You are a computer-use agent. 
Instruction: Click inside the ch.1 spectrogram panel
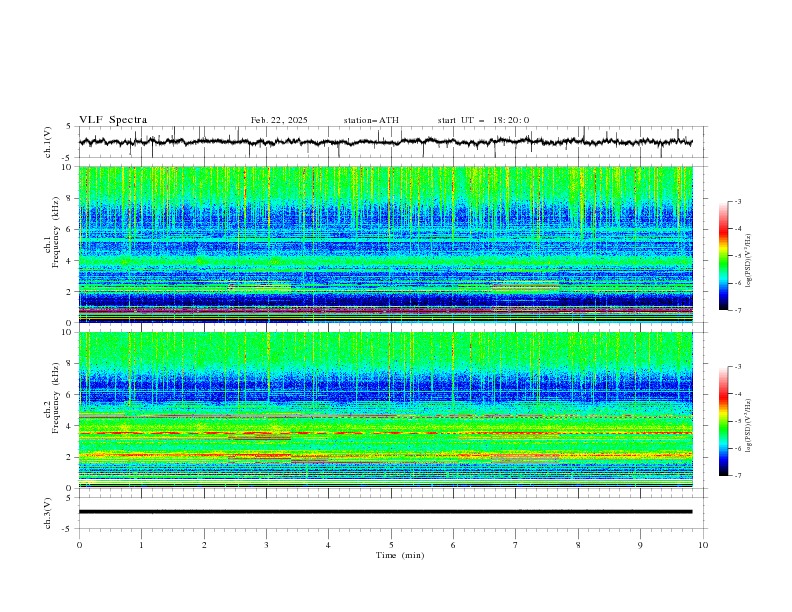coord(385,244)
